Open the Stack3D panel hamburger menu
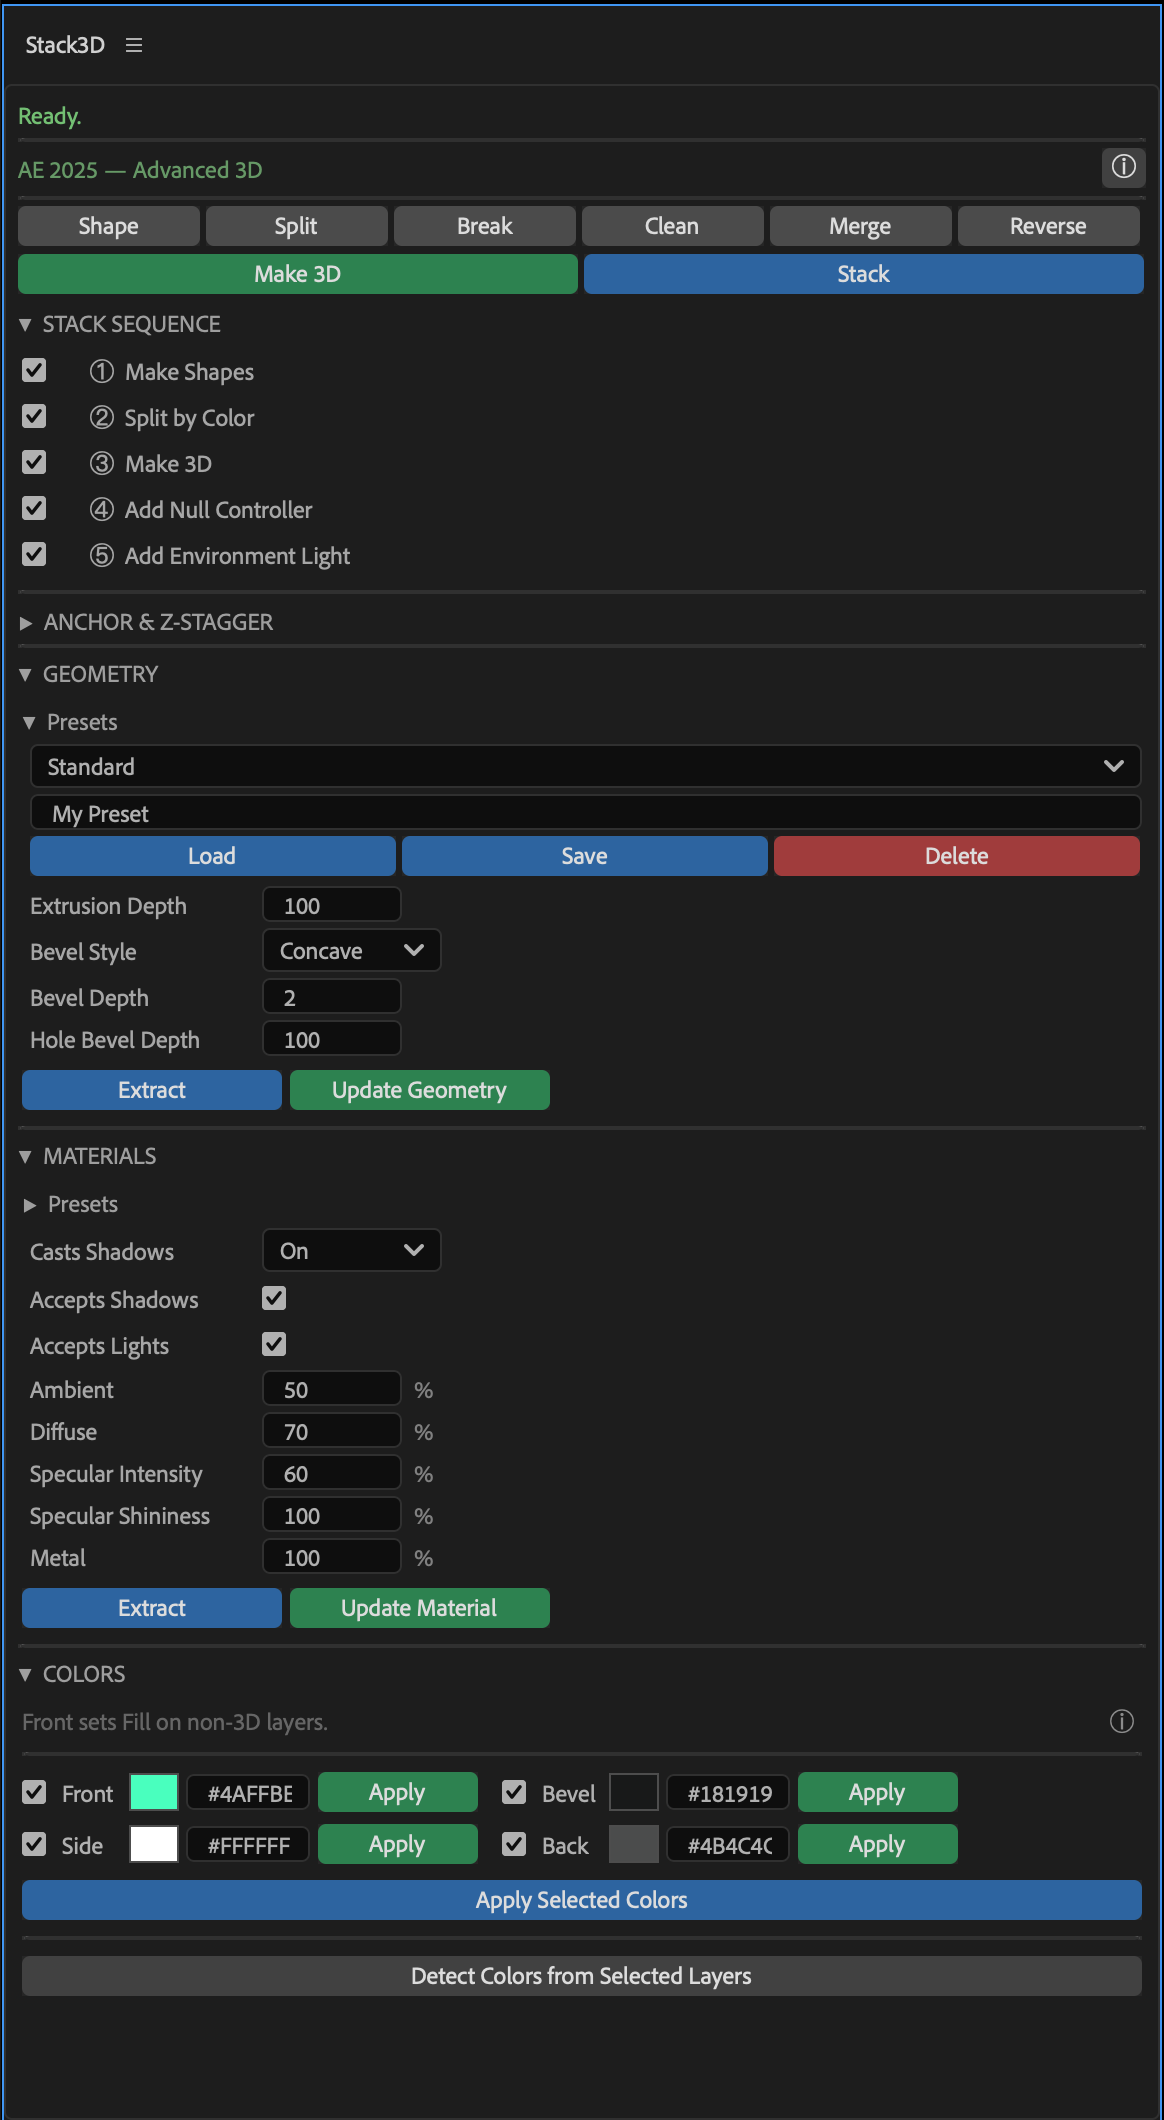Image resolution: width=1164 pixels, height=2120 pixels. pos(134,45)
